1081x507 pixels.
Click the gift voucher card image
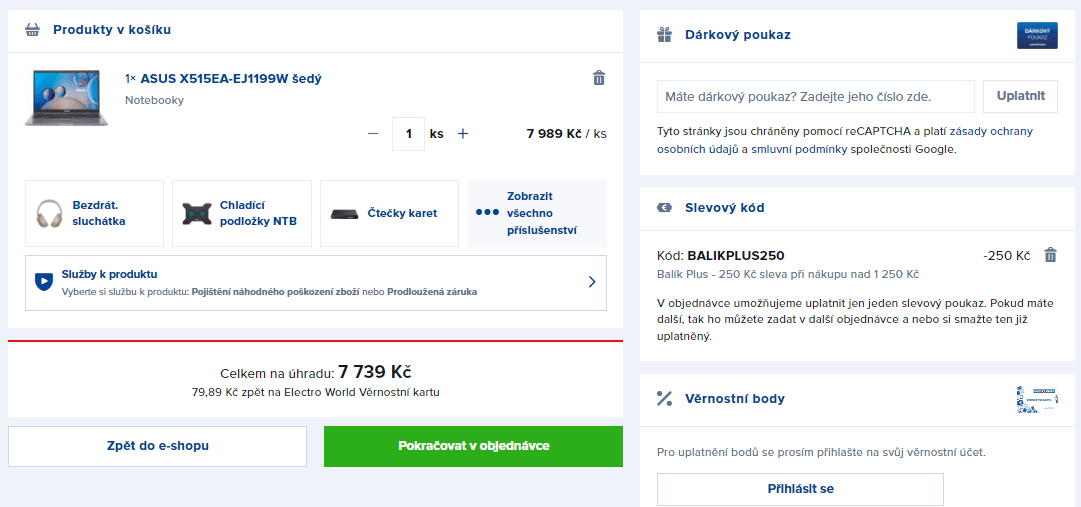point(1037,35)
